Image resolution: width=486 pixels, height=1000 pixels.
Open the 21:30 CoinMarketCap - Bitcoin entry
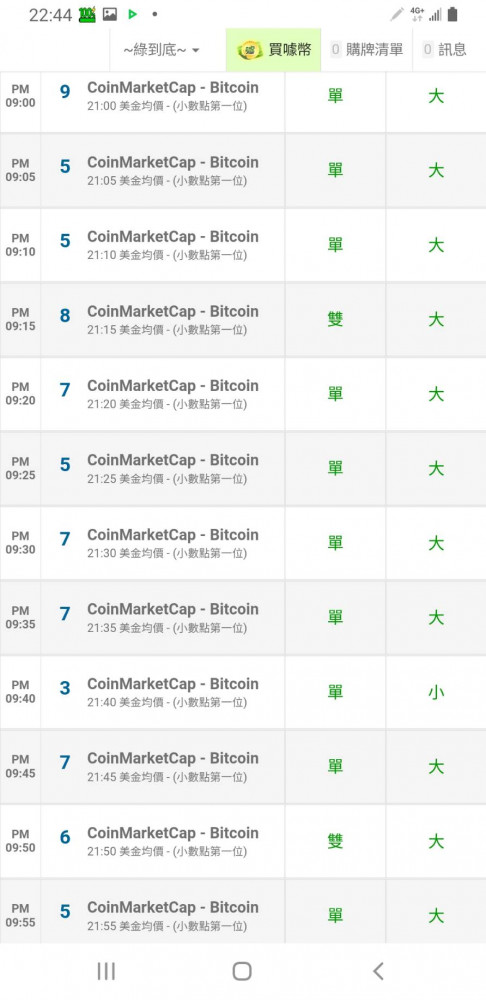pyautogui.click(x=173, y=543)
